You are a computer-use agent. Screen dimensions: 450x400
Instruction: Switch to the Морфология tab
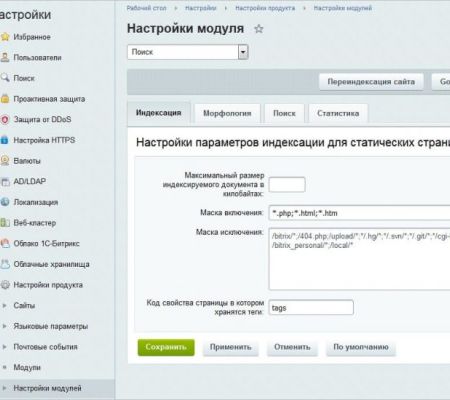point(227,114)
